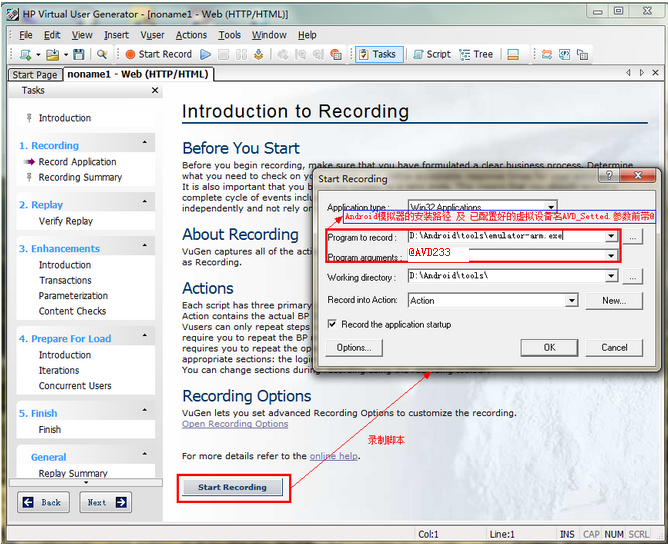The image size is (668, 544).
Task: Switch to the Start Page tab
Action: click(x=35, y=75)
